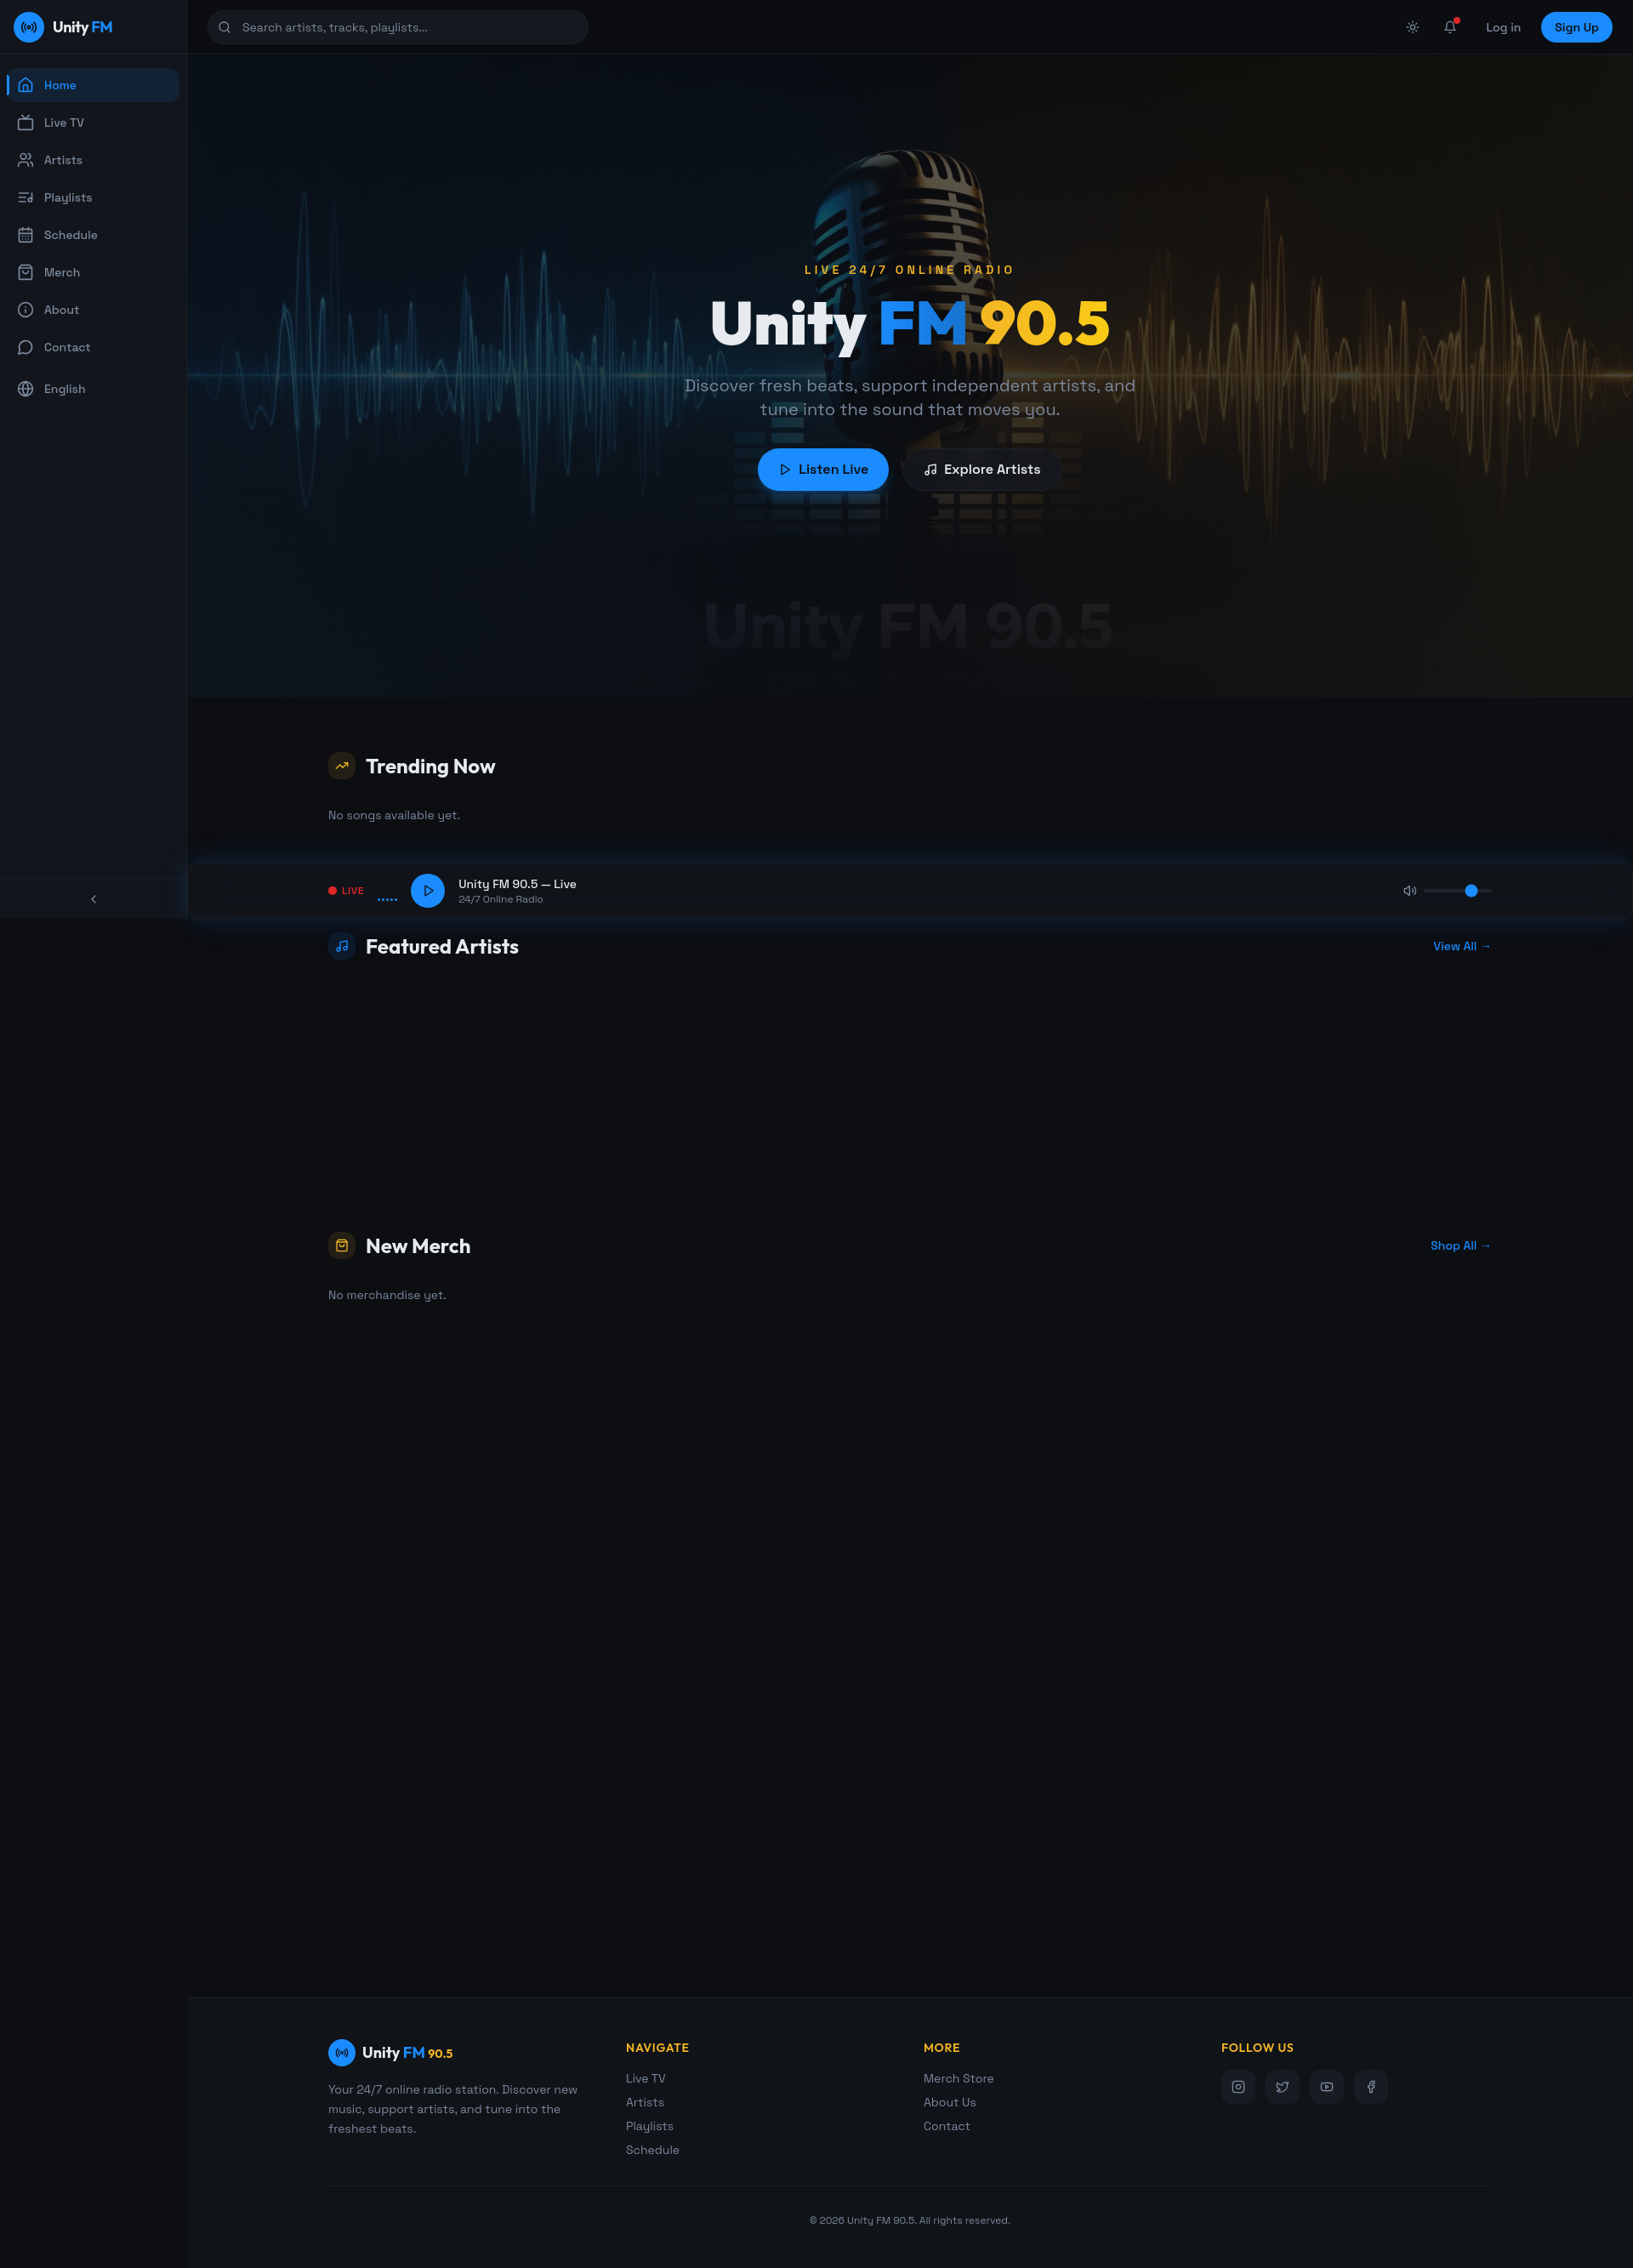Toggle the light/dark theme sun icon

click(1412, 28)
